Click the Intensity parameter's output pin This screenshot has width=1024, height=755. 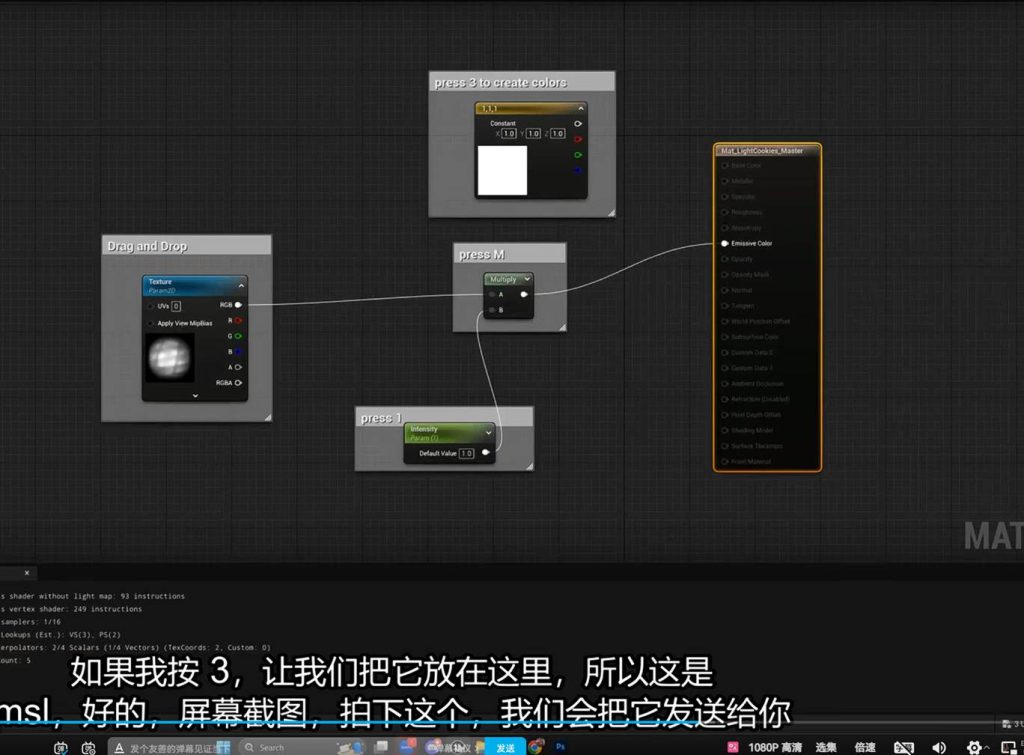[485, 453]
